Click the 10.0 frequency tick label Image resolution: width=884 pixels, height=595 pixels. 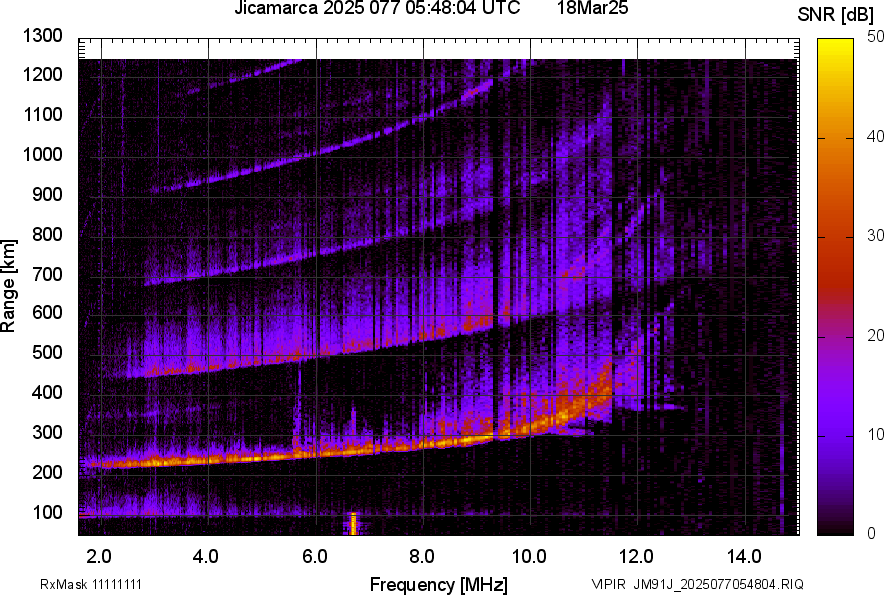pos(529,557)
